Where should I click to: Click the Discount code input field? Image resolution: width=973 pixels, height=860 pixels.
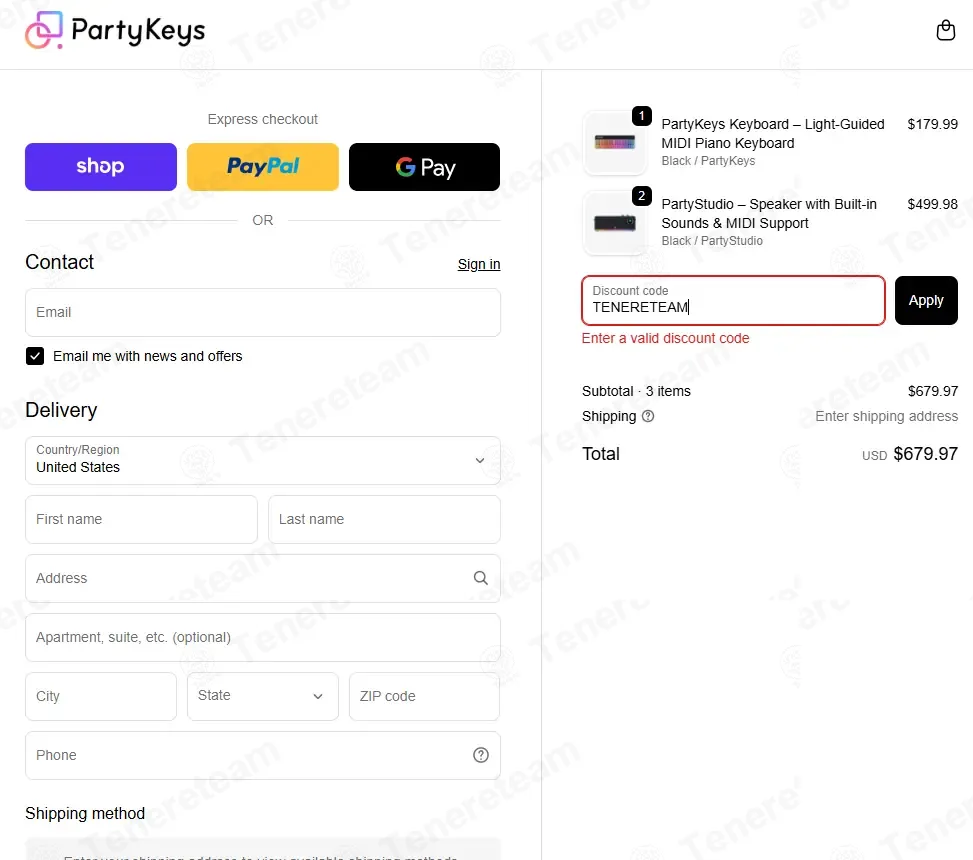coord(733,300)
